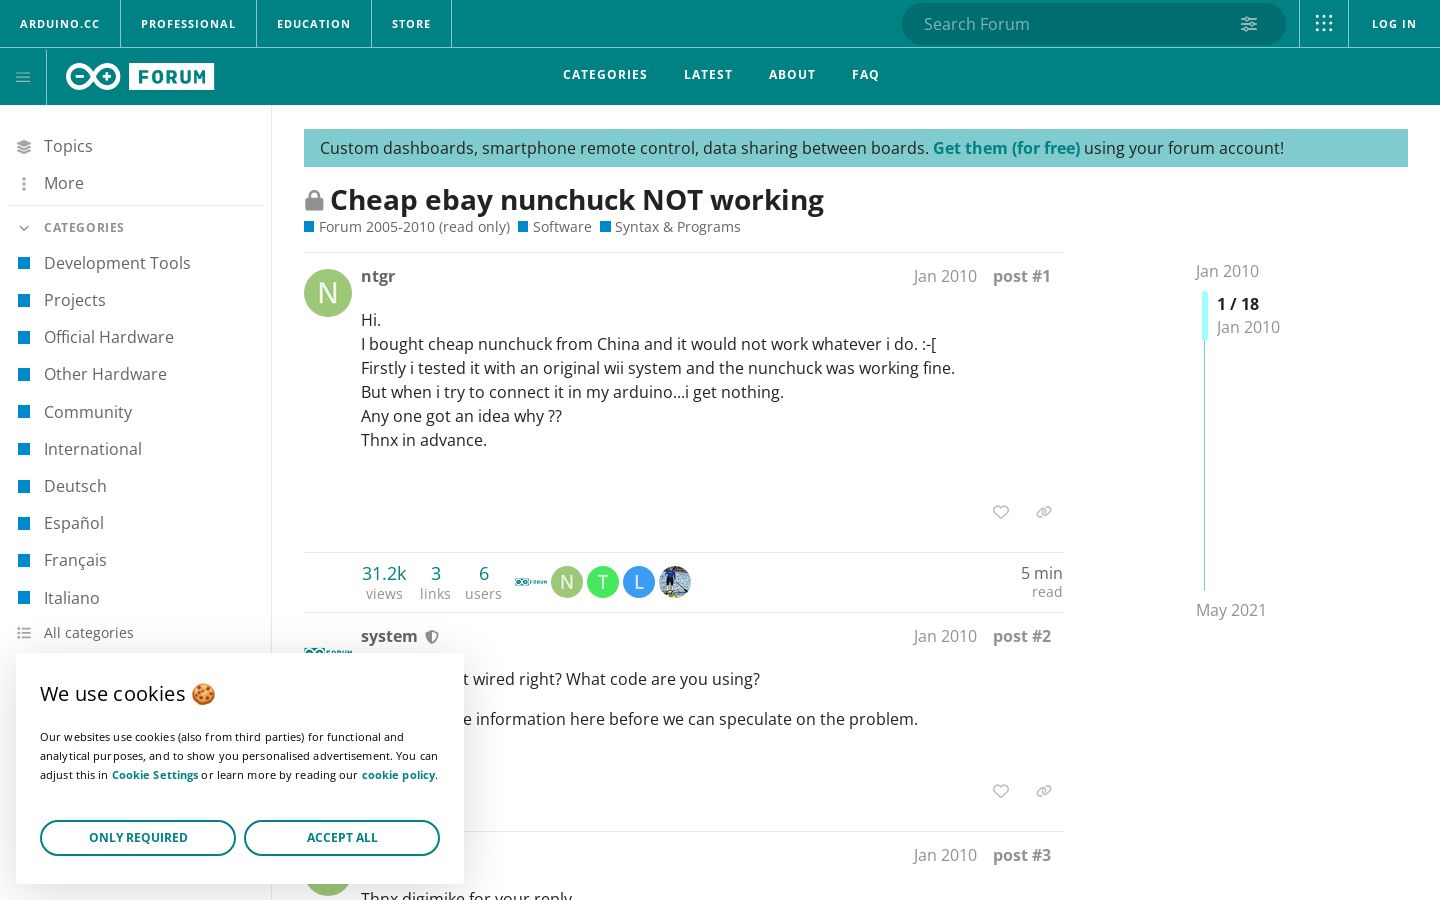
Task: Open Arduino forum system participant avatar
Action: pyautogui.click(x=531, y=582)
